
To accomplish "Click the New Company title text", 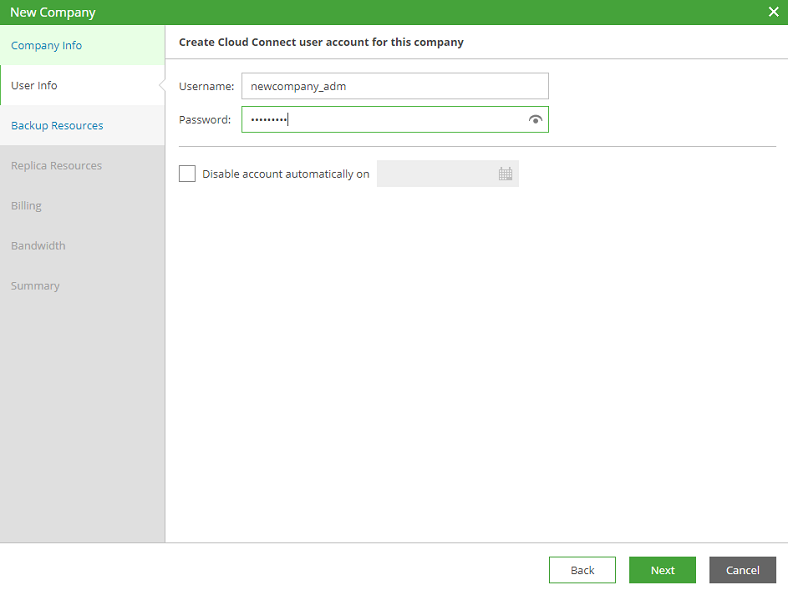I will [x=53, y=13].
